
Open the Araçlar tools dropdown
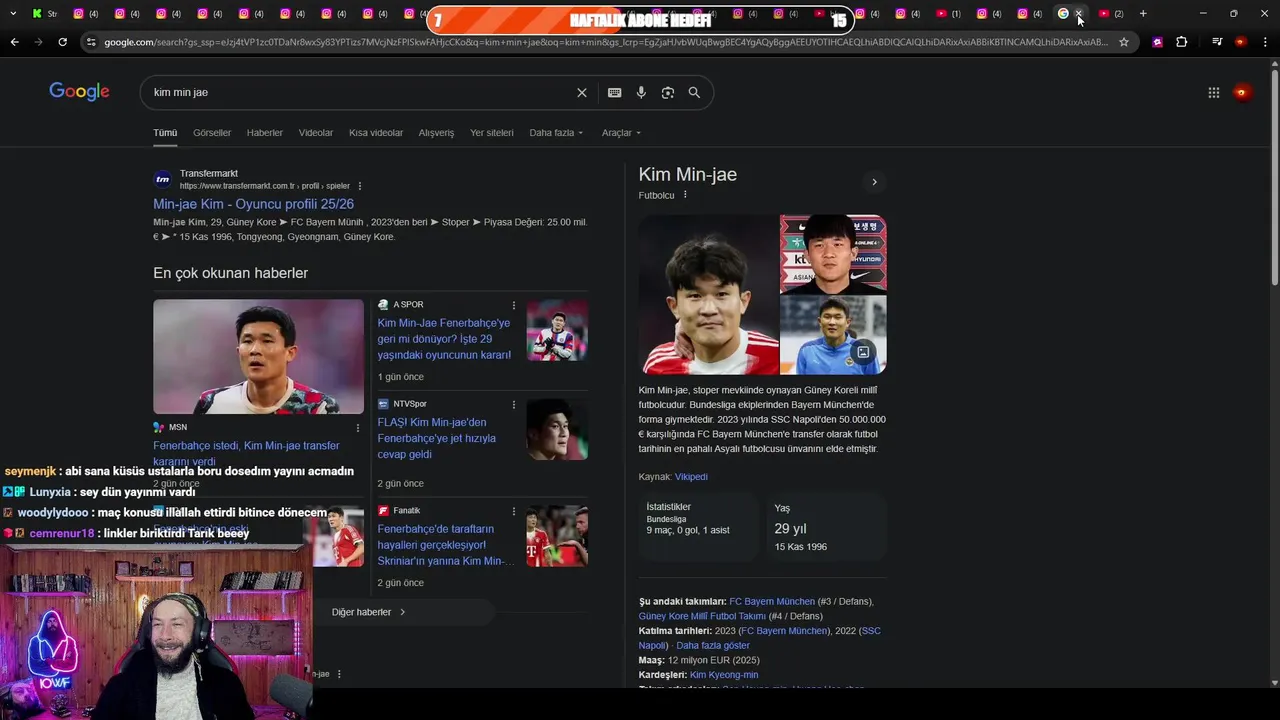(621, 133)
